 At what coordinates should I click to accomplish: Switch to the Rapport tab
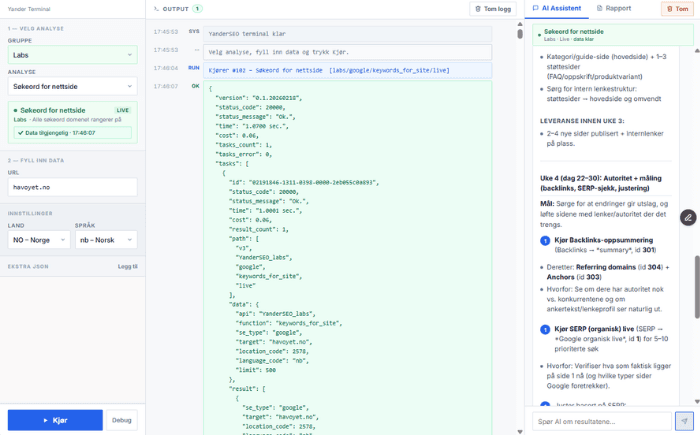pos(614,8)
